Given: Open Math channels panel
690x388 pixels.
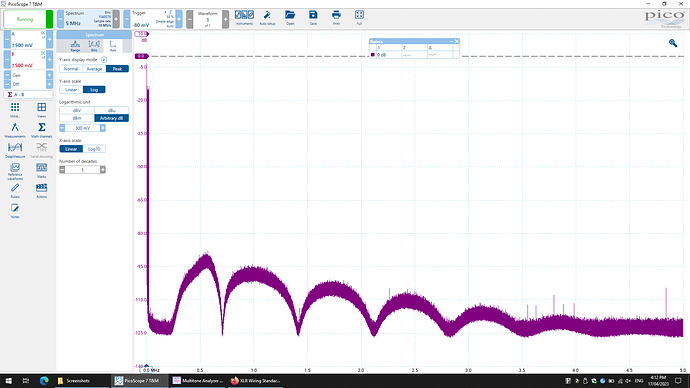Looking at the screenshot, I should (41, 130).
